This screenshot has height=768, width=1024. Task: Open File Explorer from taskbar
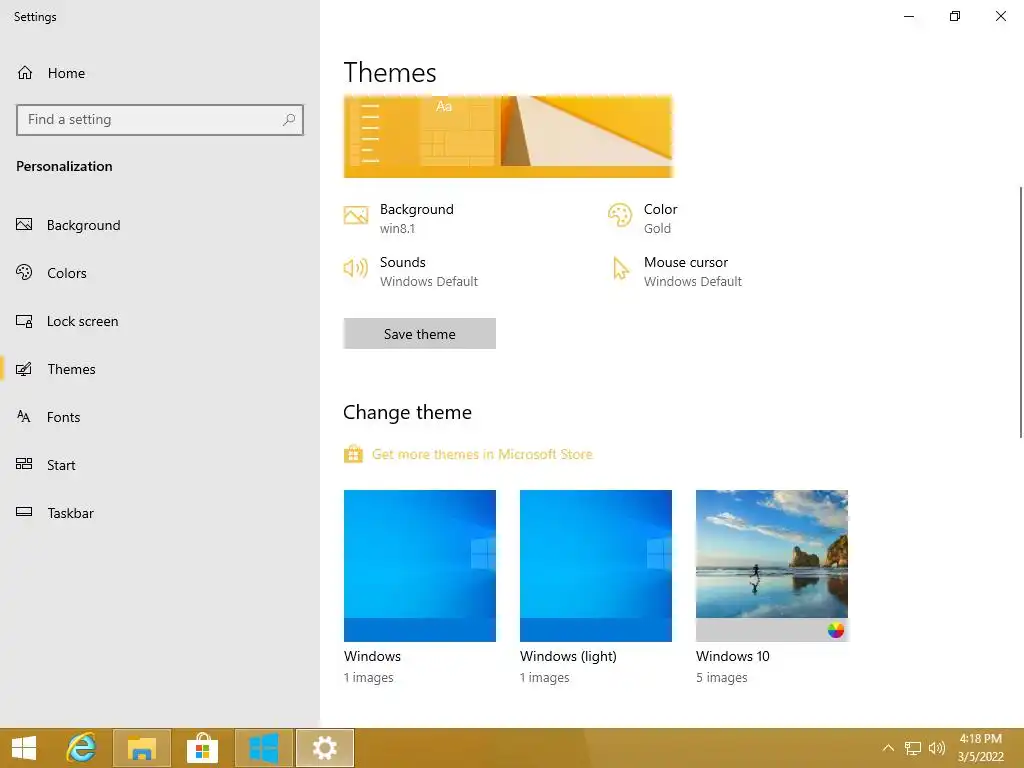pyautogui.click(x=142, y=748)
